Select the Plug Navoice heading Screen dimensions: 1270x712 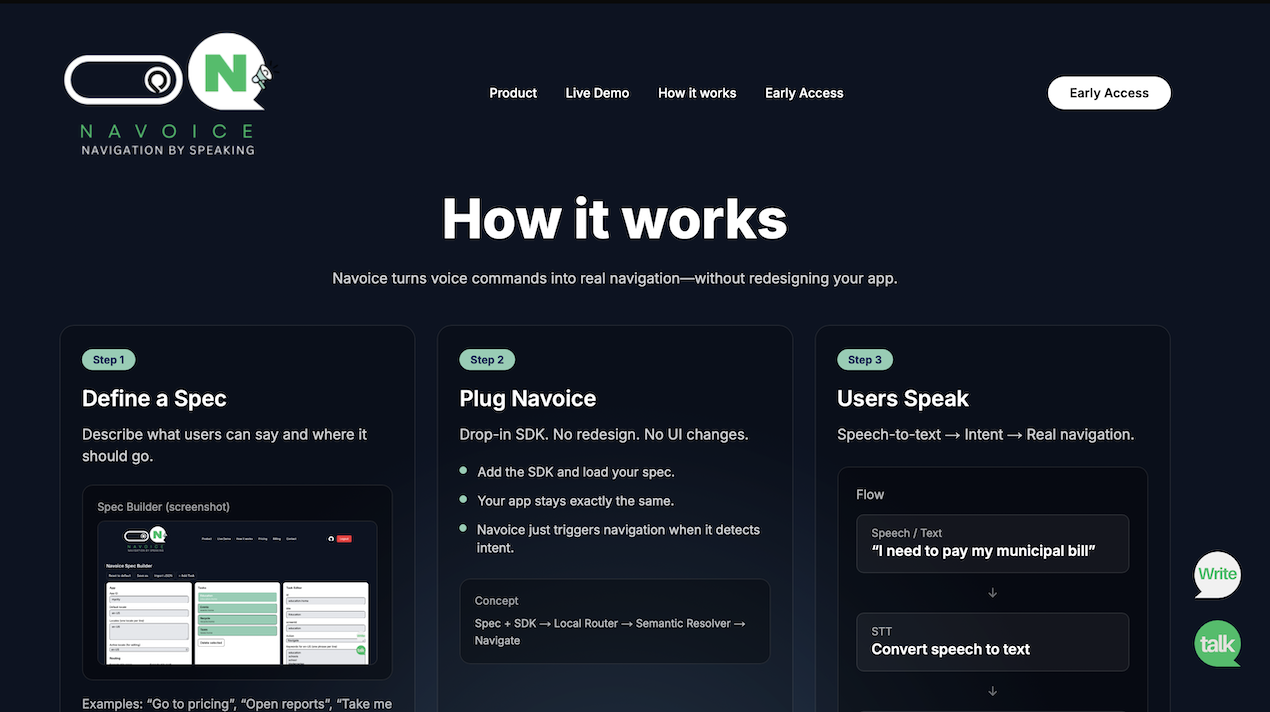click(x=528, y=398)
